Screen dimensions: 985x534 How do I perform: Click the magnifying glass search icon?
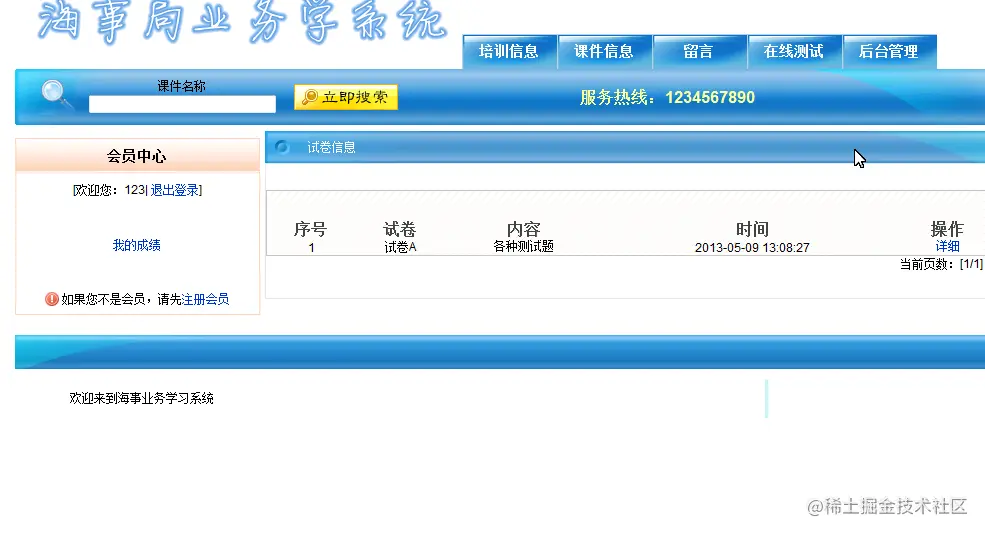(55, 94)
